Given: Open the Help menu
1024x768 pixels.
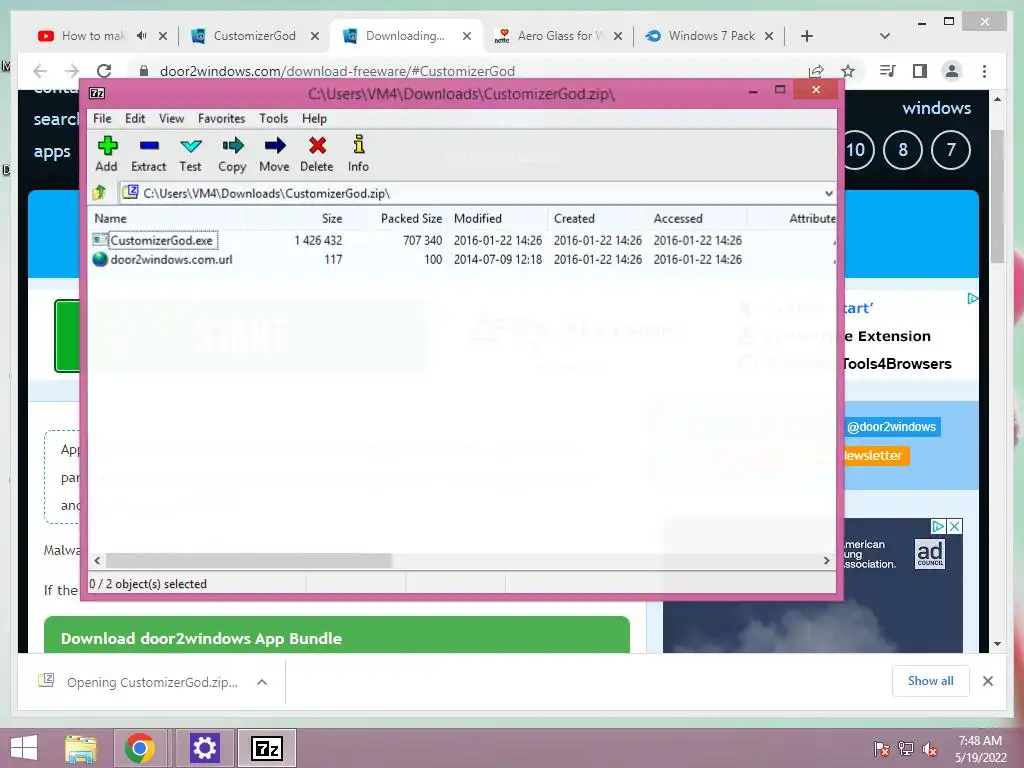Looking at the screenshot, I should click(314, 118).
